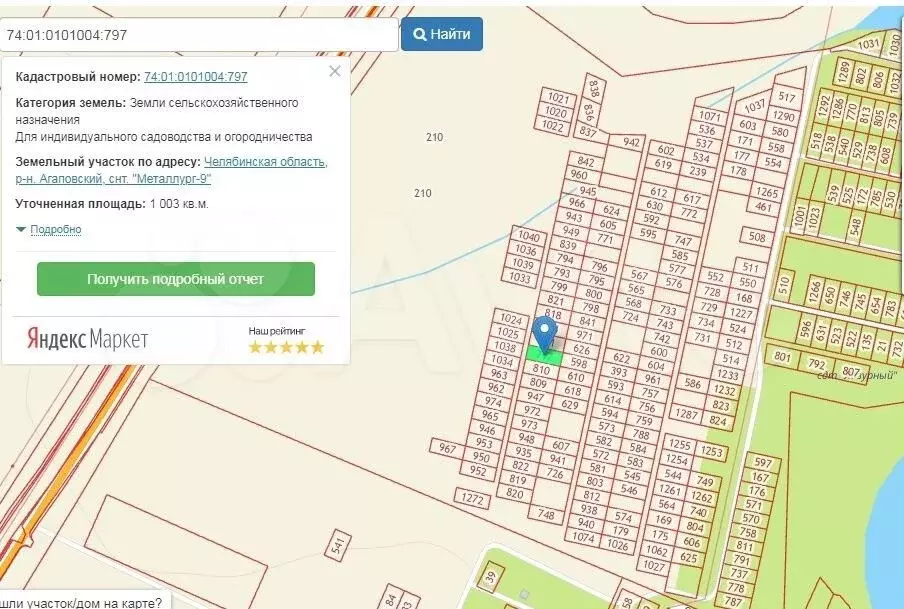Click the cadastral number search field
Viewport: 904px width, 609px height.
(200, 34)
